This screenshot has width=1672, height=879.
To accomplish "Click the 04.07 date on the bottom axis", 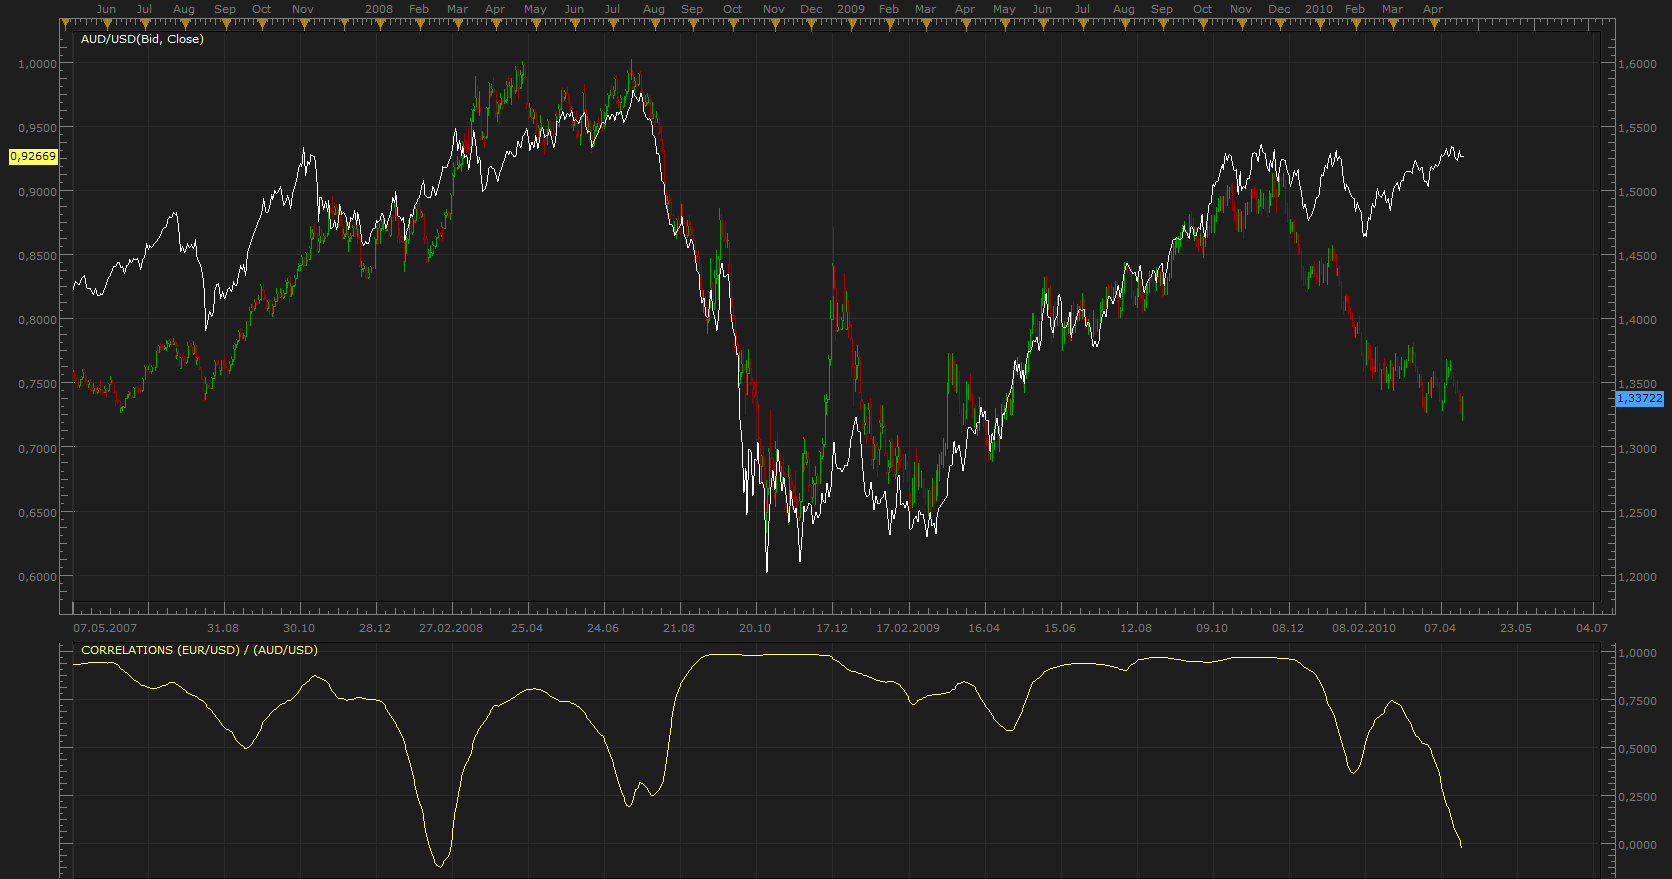I will point(1592,628).
